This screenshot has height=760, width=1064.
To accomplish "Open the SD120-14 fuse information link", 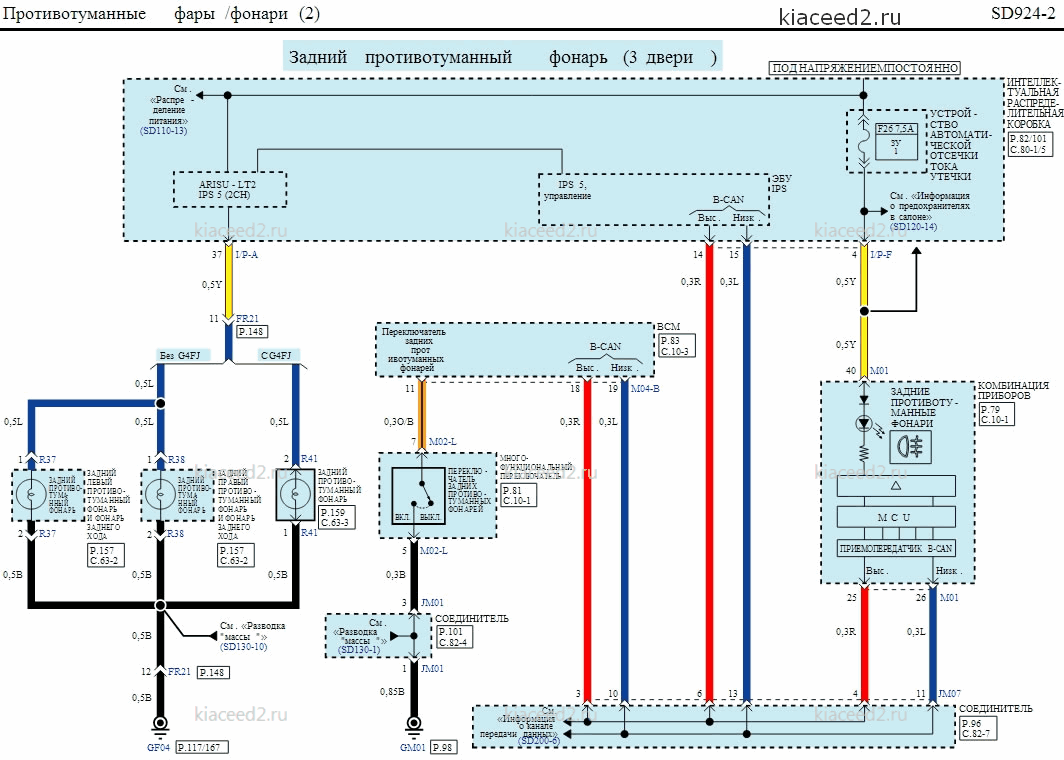I will click(913, 227).
